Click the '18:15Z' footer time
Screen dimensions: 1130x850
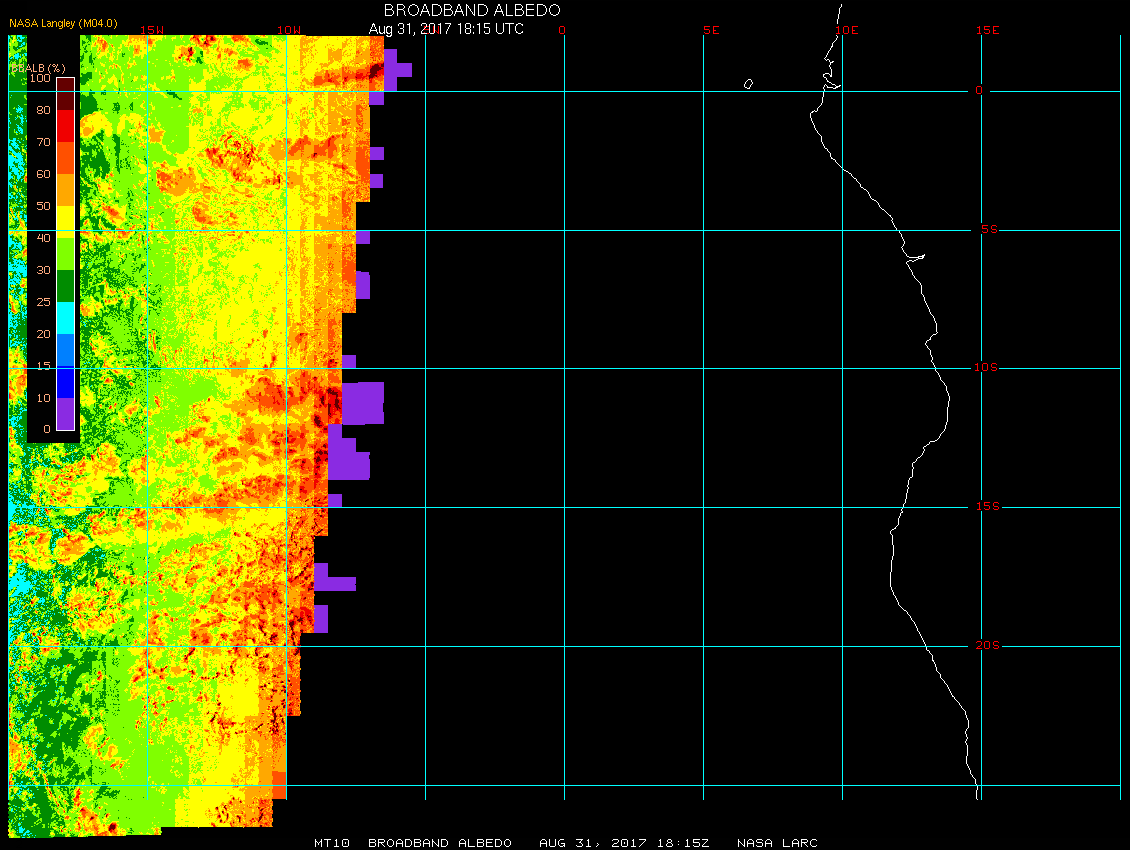click(682, 843)
